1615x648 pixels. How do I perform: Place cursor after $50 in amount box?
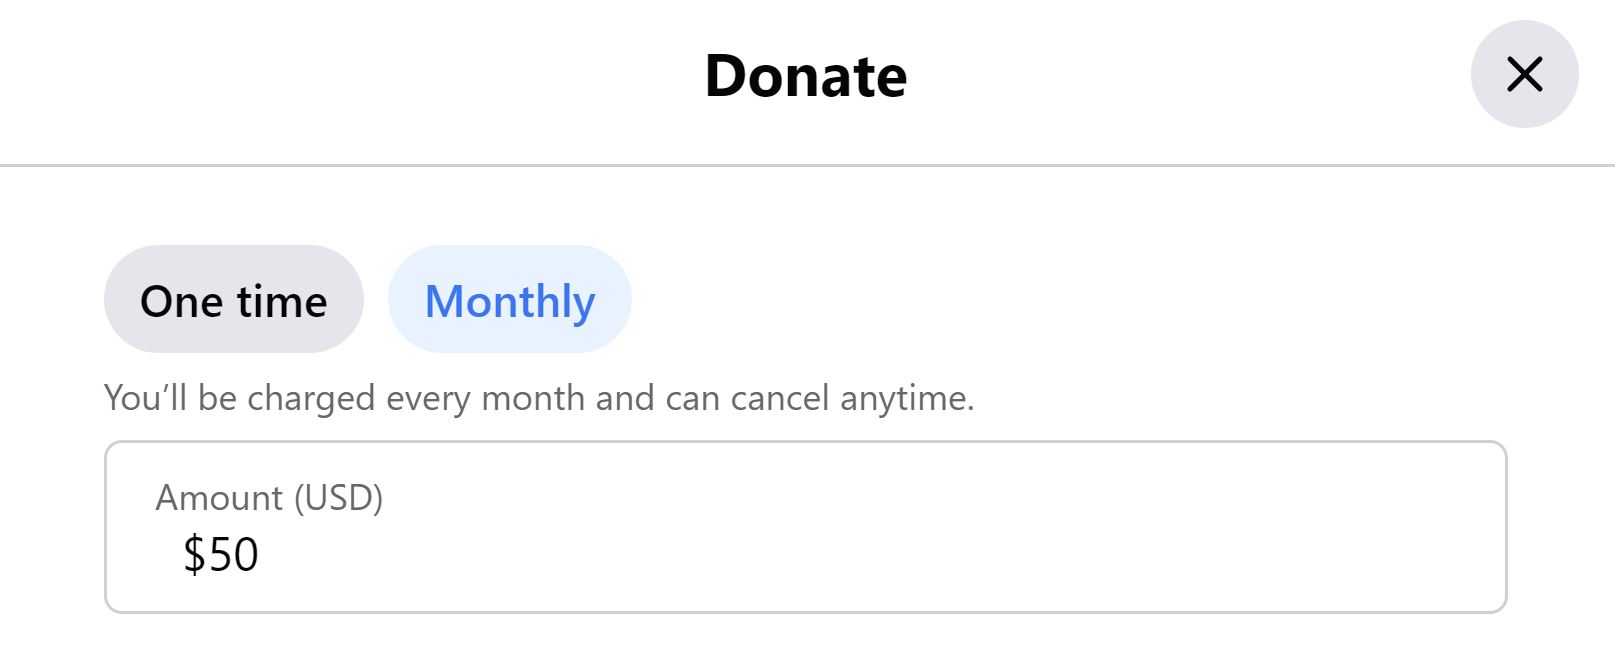(264, 555)
